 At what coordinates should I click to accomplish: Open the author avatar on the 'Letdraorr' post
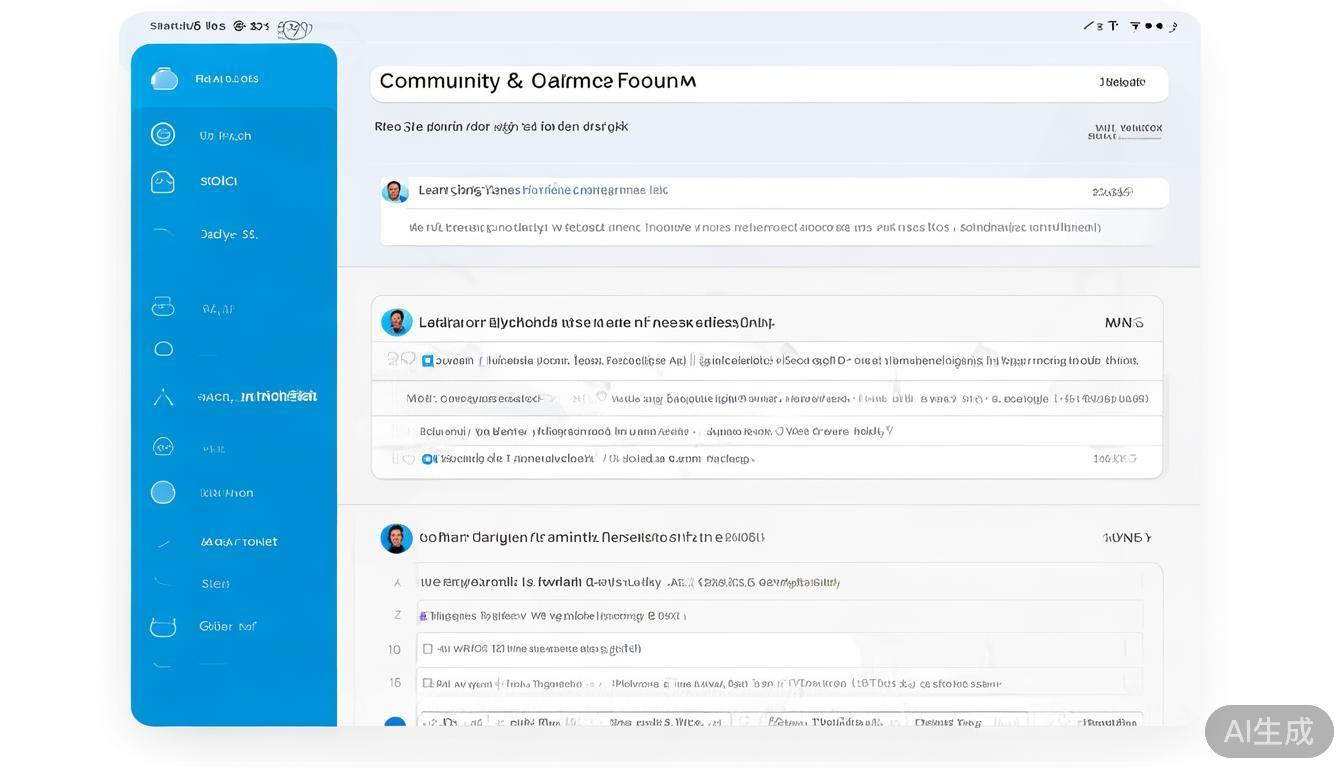[x=397, y=322]
